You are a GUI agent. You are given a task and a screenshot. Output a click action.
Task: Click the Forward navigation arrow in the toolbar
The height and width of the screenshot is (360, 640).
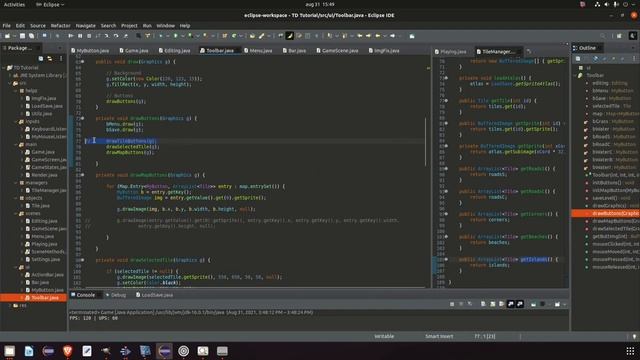coord(393,36)
